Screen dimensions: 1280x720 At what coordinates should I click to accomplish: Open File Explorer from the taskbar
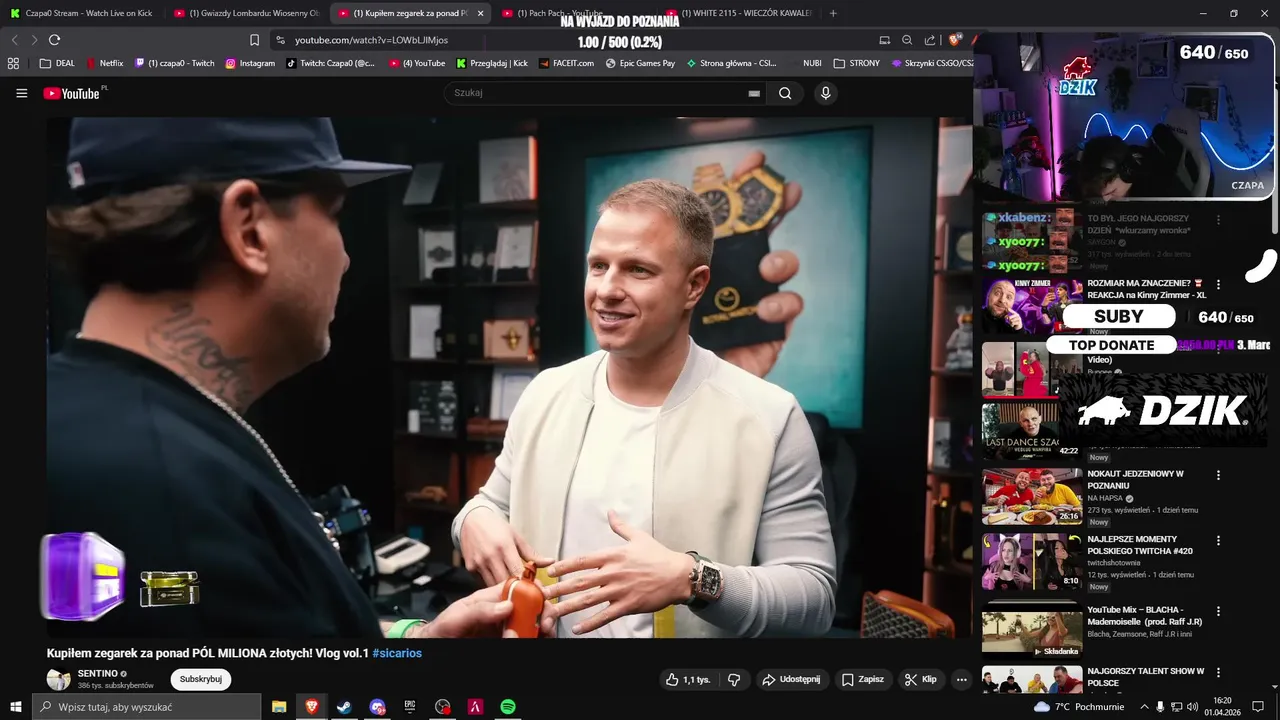point(279,707)
